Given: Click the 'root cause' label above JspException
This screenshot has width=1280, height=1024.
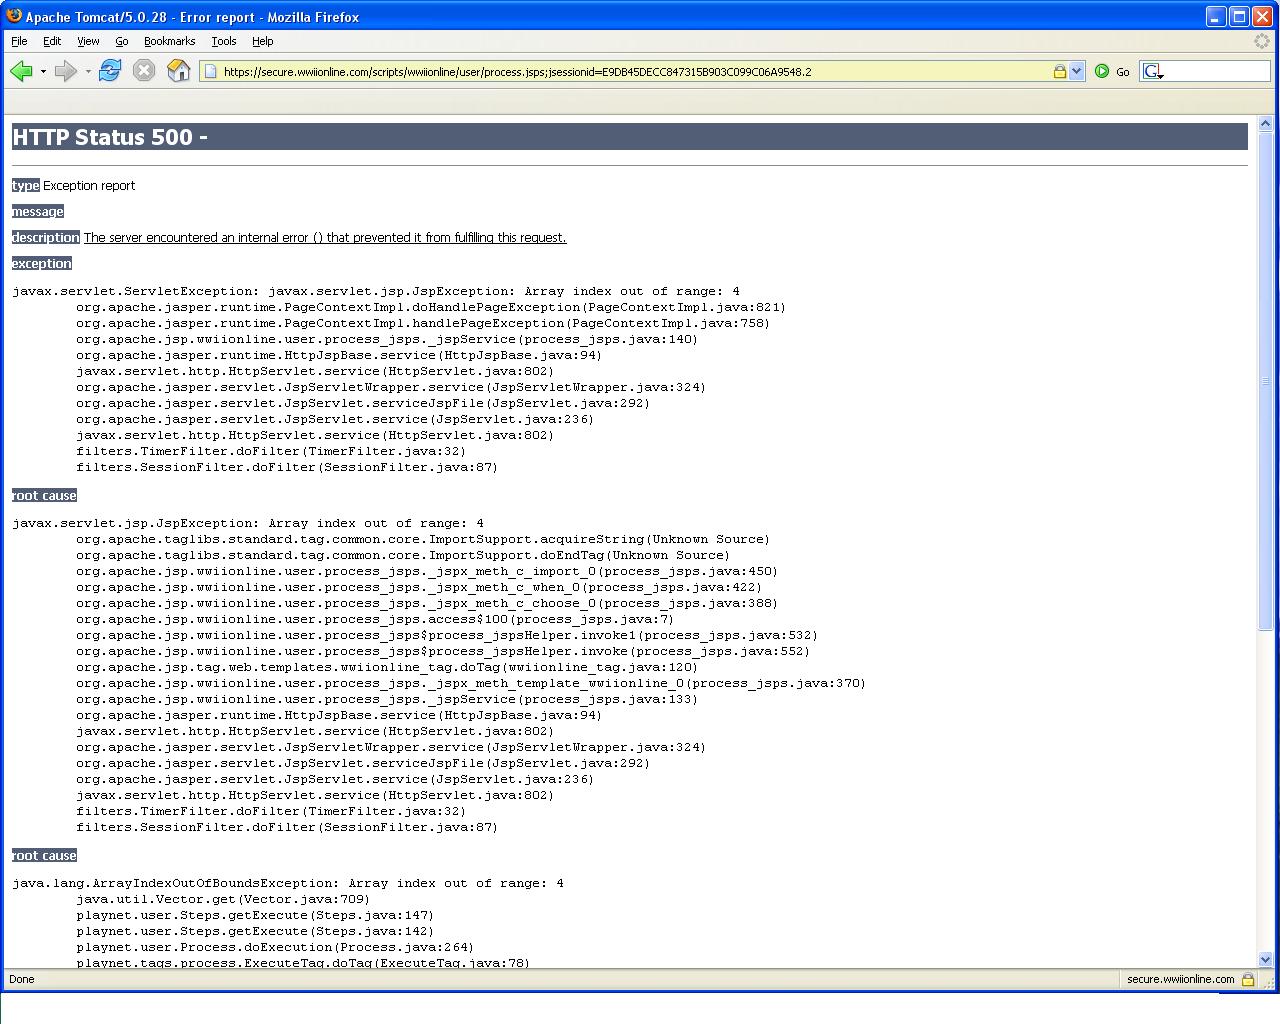Looking at the screenshot, I should (44, 496).
